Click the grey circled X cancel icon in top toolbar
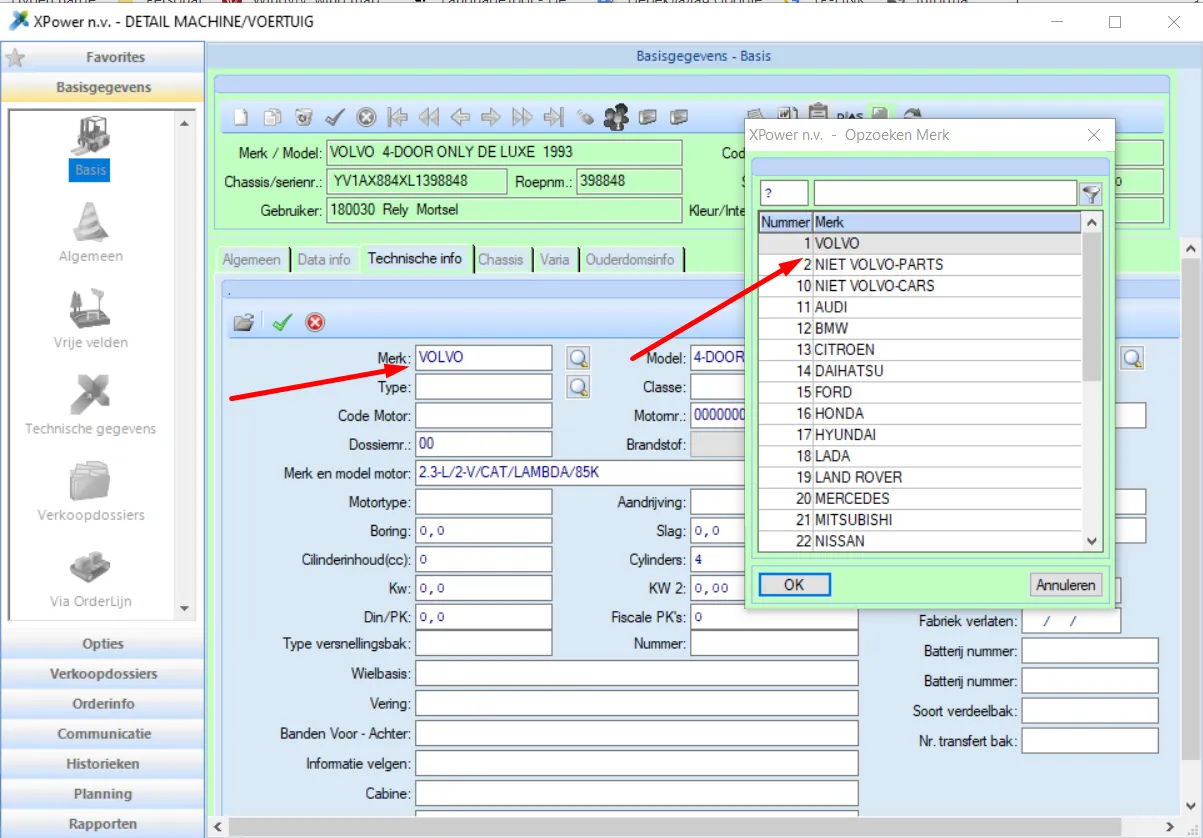The height and width of the screenshot is (838, 1203). pos(366,118)
